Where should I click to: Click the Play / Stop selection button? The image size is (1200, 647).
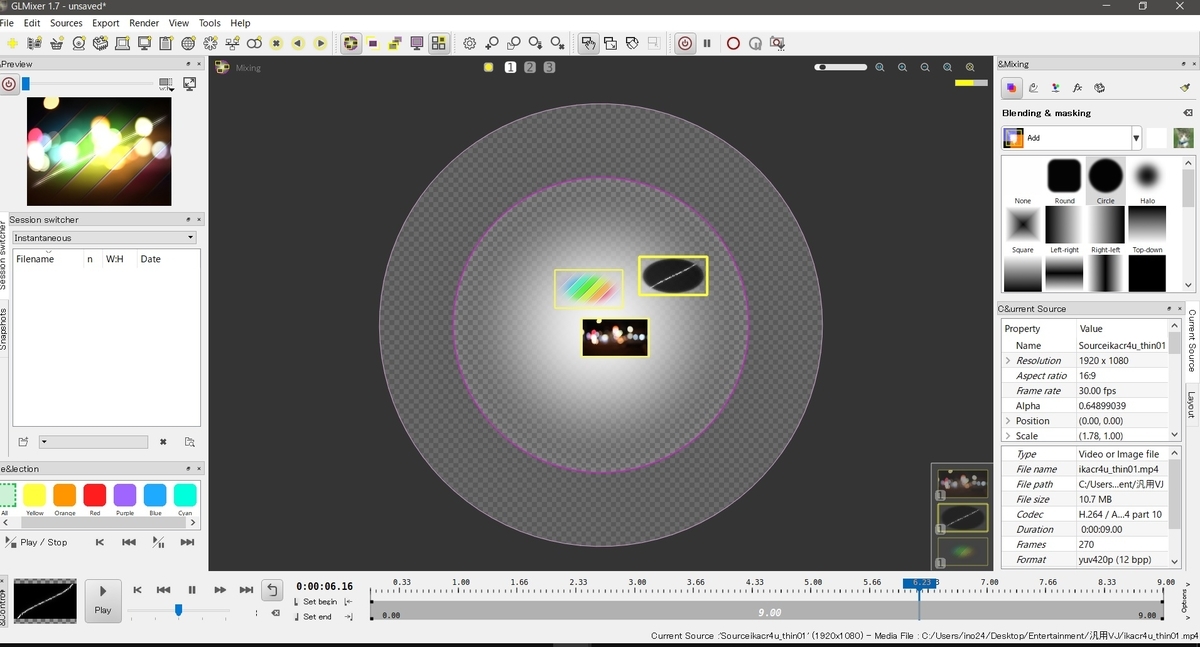click(x=36, y=542)
